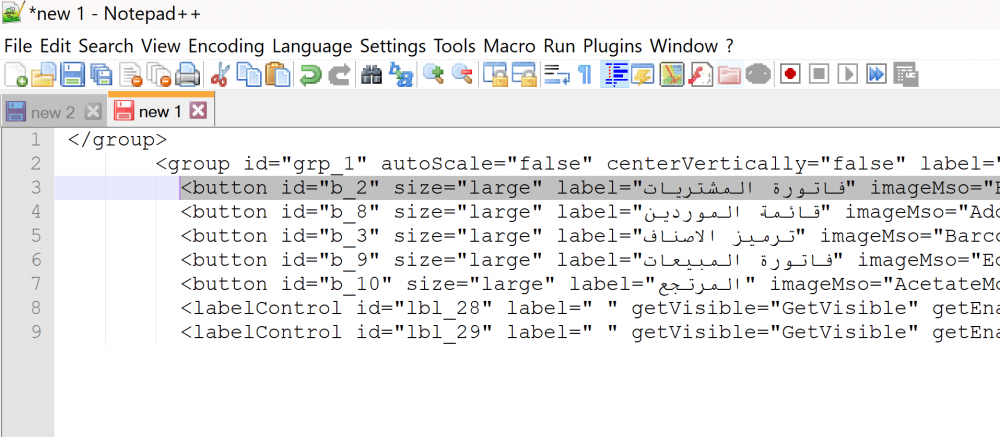Click the Save All icon
Viewport: 1000px width, 437px height.
coord(101,74)
